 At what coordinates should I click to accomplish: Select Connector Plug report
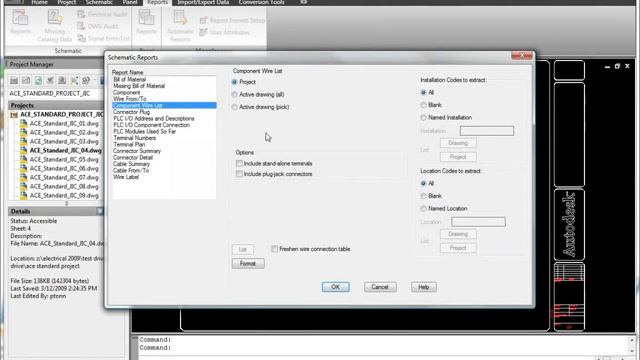tap(131, 112)
